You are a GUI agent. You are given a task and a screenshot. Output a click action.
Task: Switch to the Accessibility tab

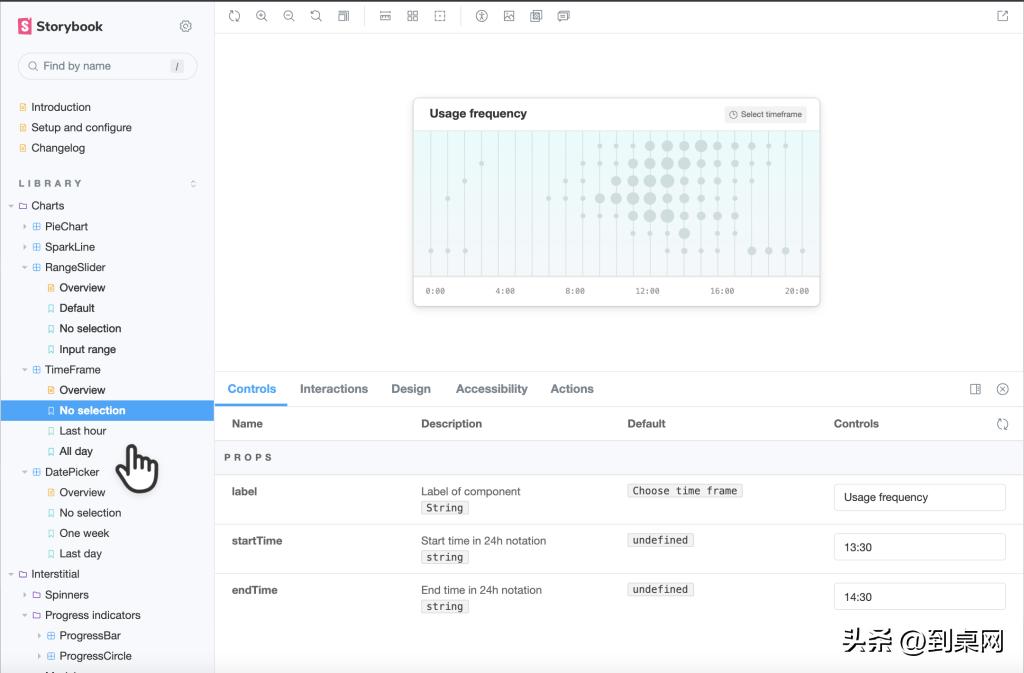coord(491,389)
